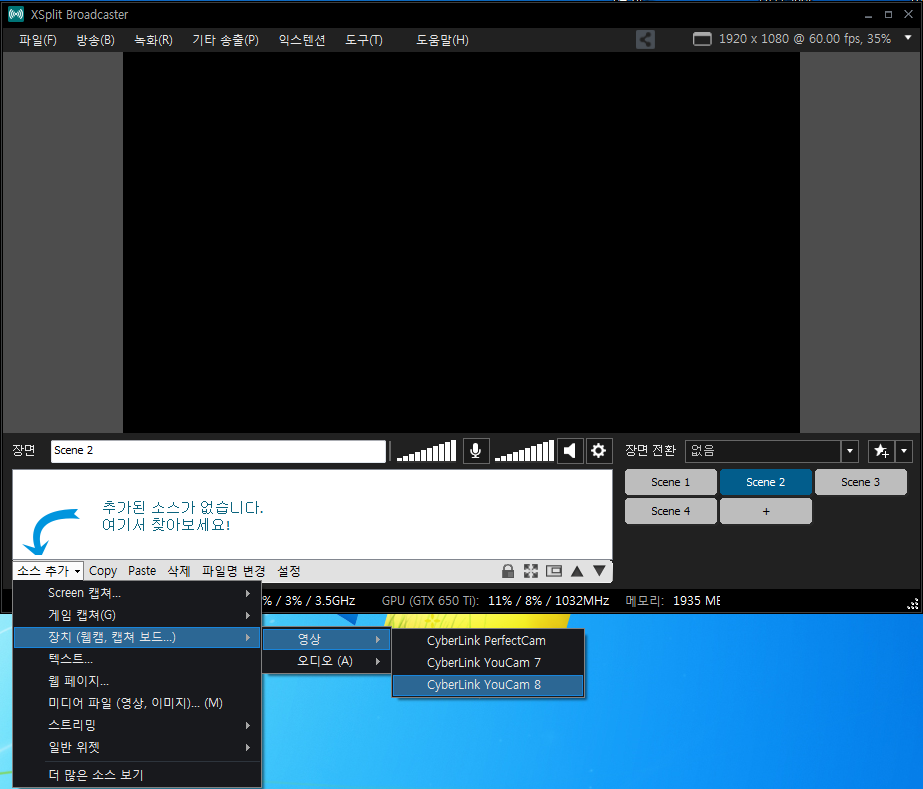Click the share icon in menu bar

(645, 39)
